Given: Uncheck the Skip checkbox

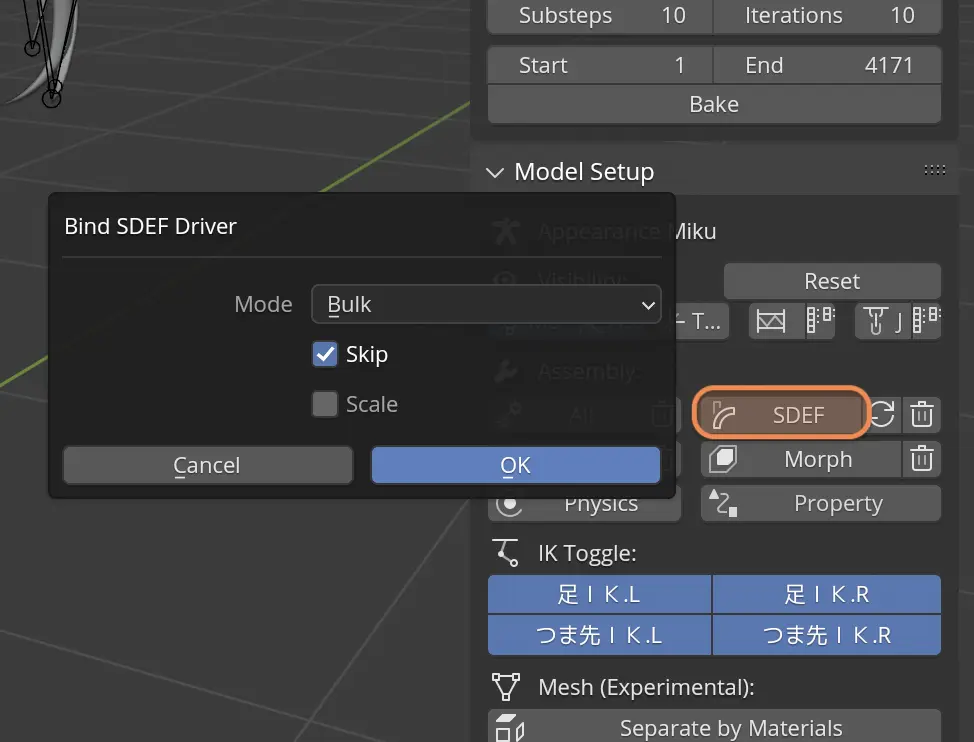Looking at the screenshot, I should pyautogui.click(x=325, y=354).
